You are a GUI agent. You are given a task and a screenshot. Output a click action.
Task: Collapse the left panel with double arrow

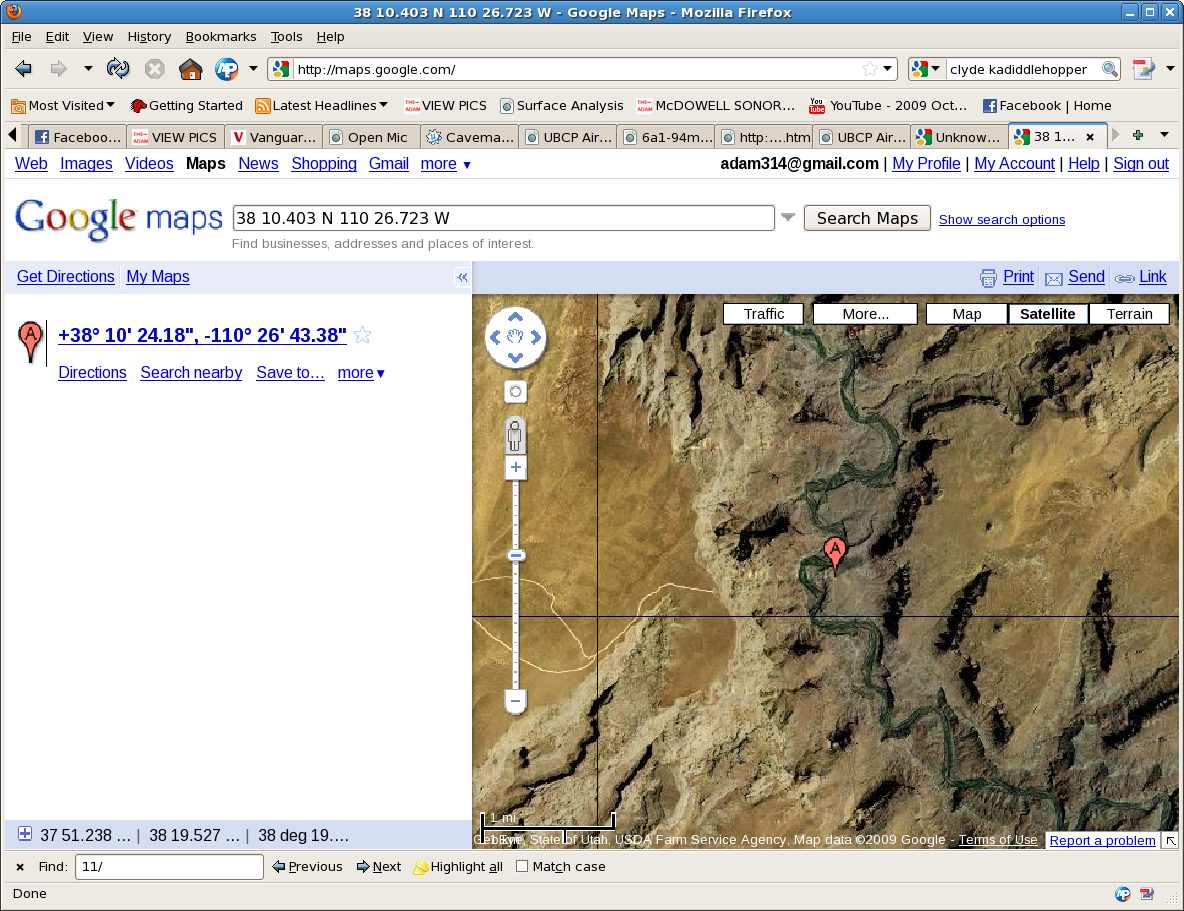[462, 277]
